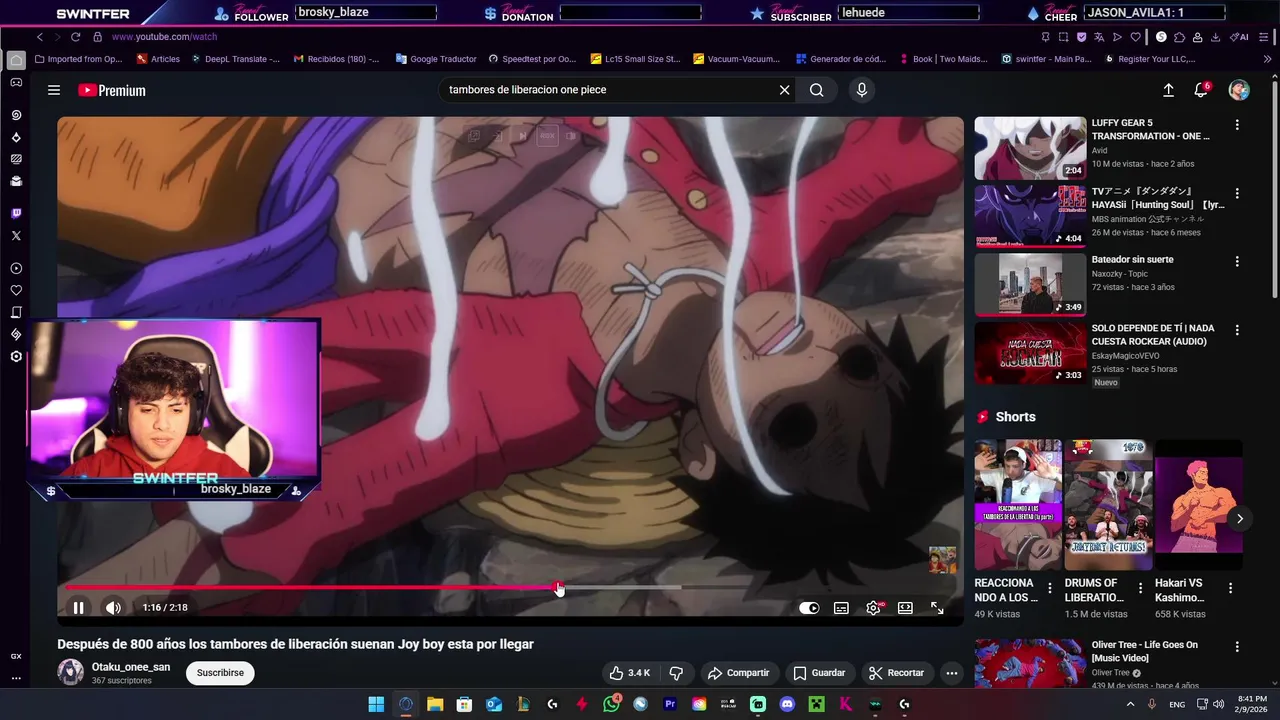Open more actions three-dot menu under video

pyautogui.click(x=952, y=673)
